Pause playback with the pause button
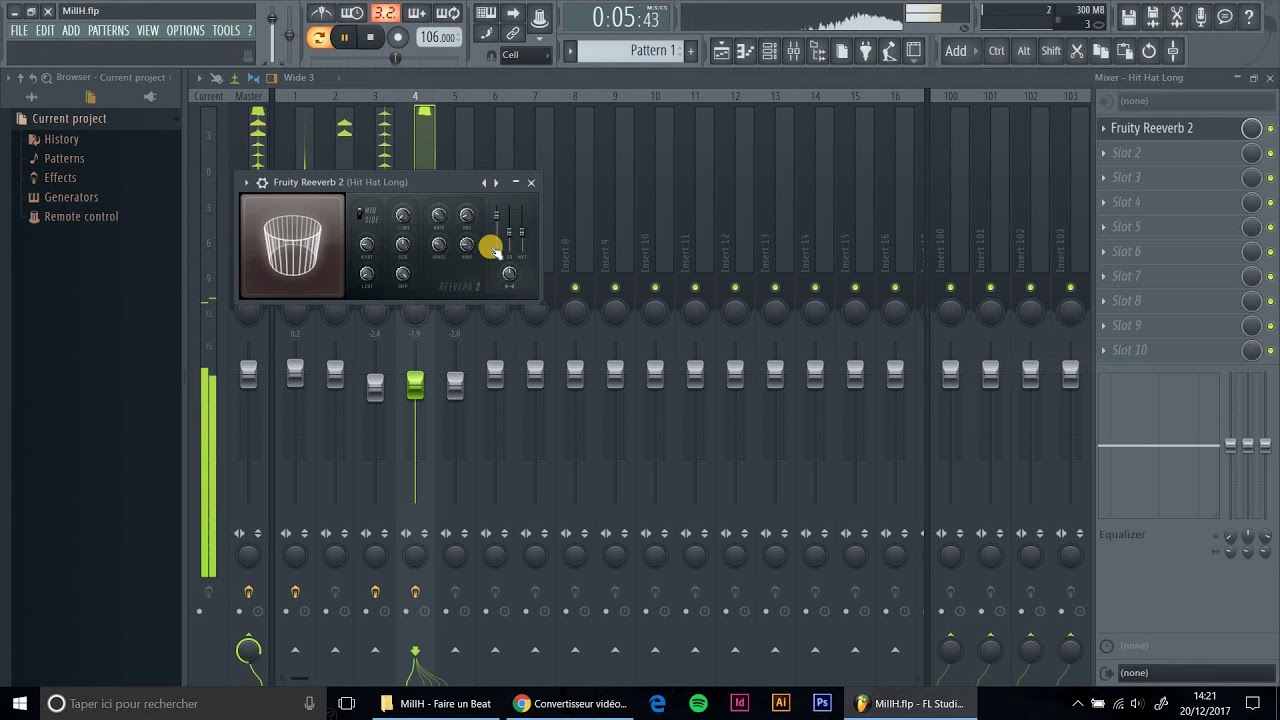 [x=344, y=38]
